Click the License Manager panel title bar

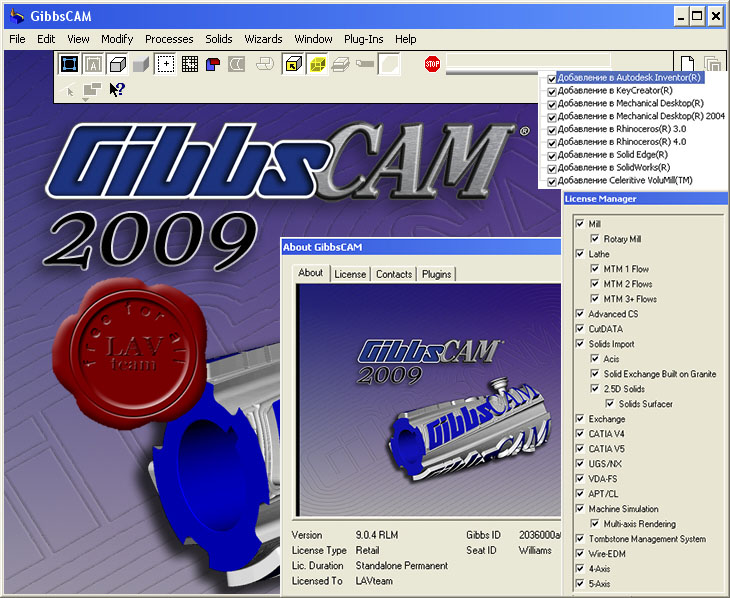point(646,199)
